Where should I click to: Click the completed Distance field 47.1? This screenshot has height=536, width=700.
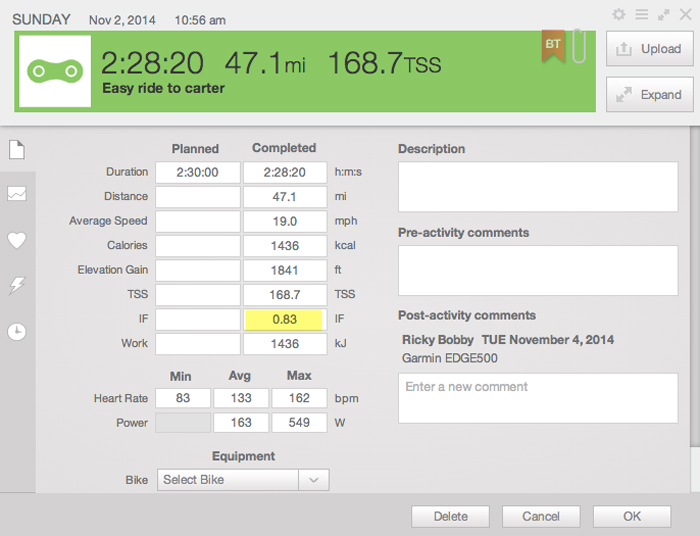(285, 197)
